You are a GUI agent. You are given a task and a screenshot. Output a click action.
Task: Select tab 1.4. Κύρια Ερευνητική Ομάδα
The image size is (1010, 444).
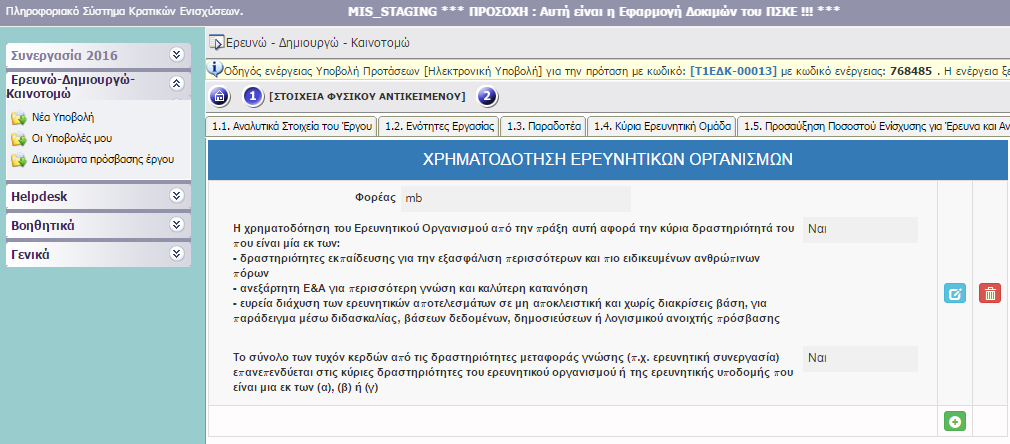point(662,126)
